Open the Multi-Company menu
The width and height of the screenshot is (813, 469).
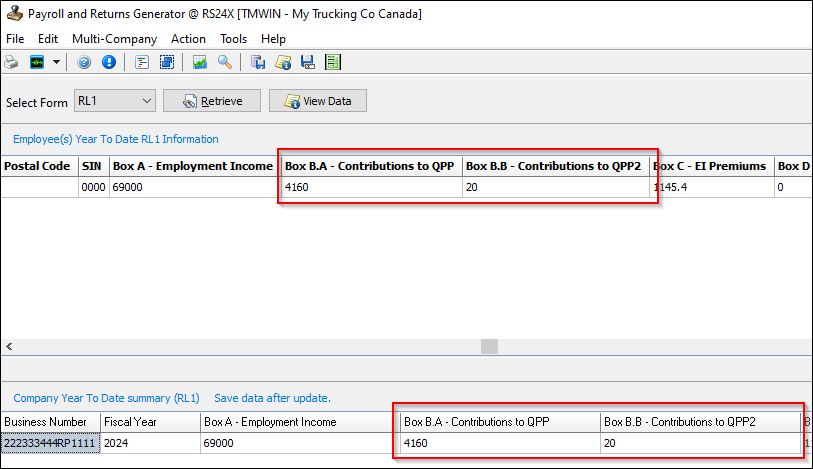point(114,39)
